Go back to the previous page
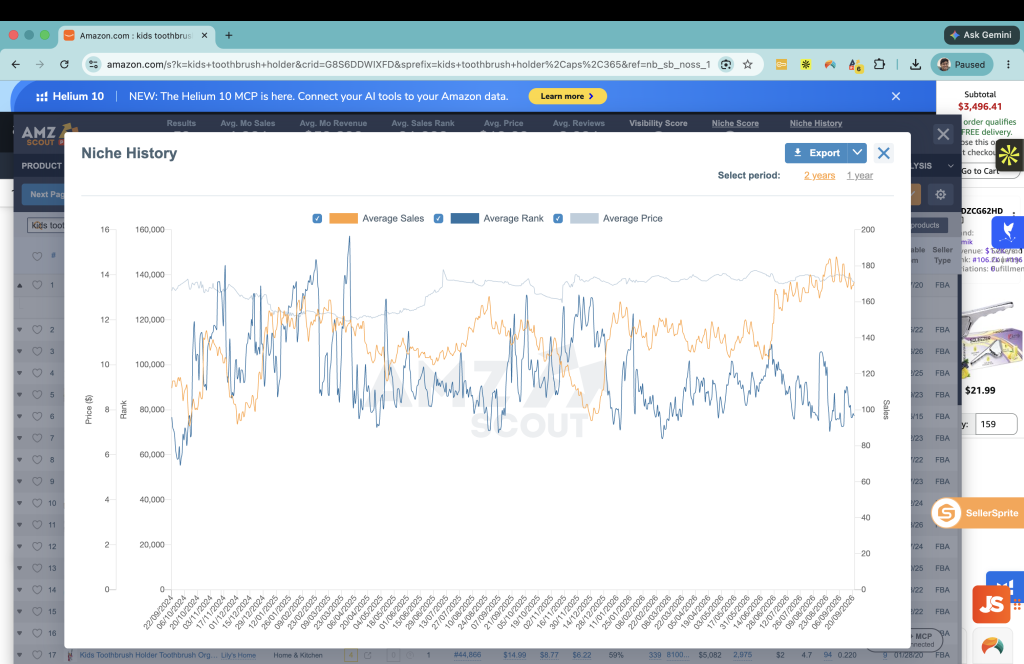Screen dimensions: 1024x664 [x=16, y=64]
